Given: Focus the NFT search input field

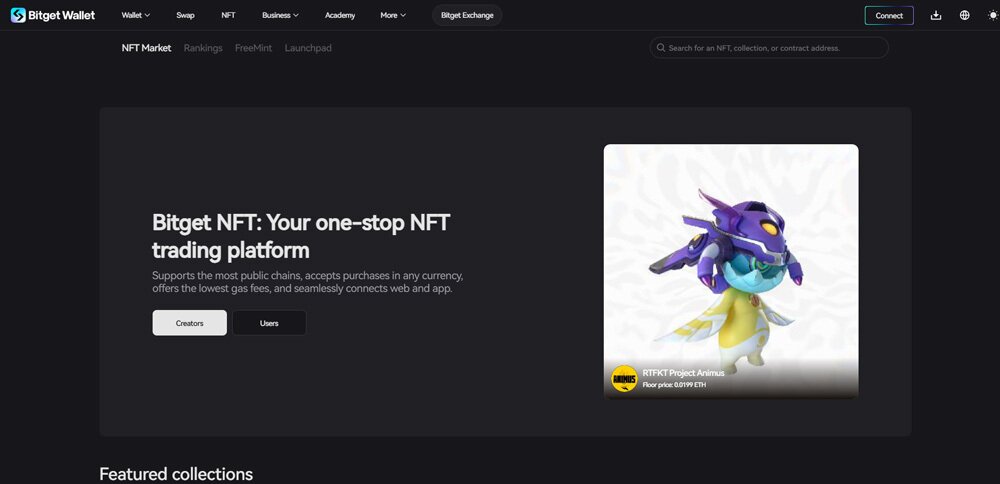Looking at the screenshot, I should tap(769, 48).
